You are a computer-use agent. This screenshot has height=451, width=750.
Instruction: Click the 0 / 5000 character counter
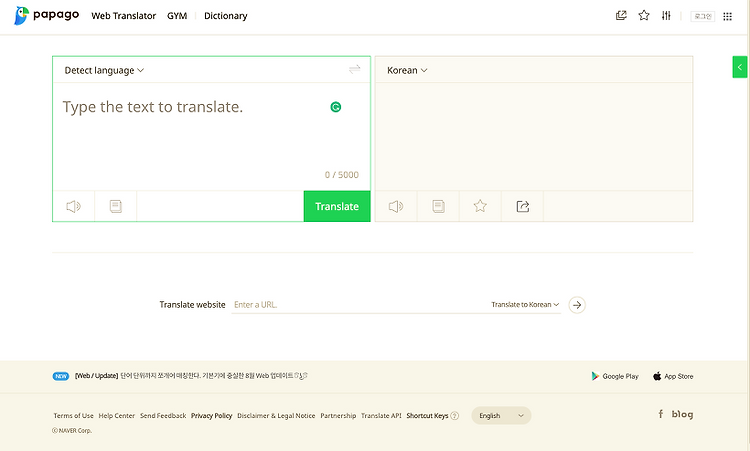(342, 175)
